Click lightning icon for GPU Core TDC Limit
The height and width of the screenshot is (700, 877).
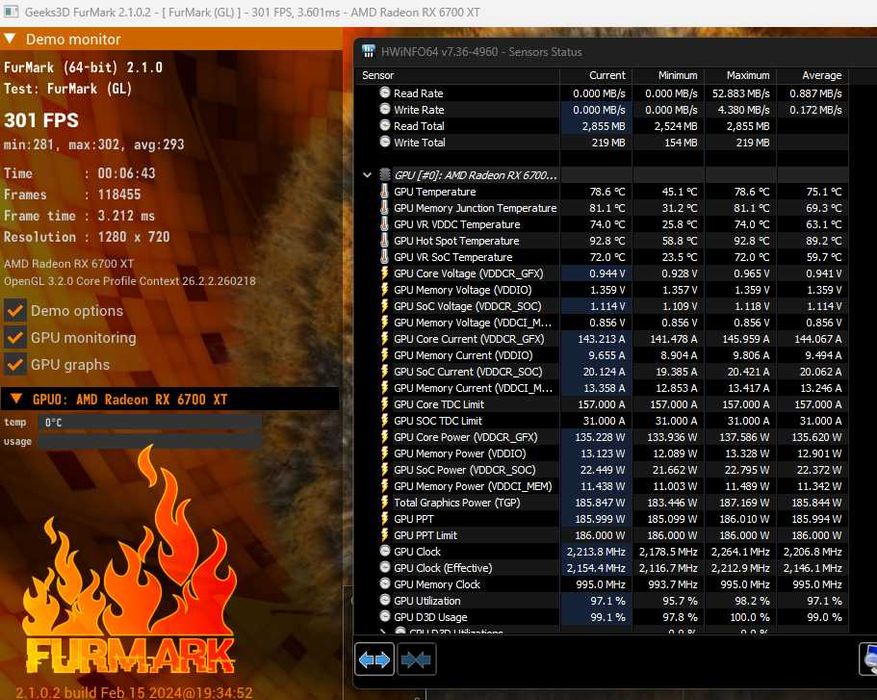385,404
